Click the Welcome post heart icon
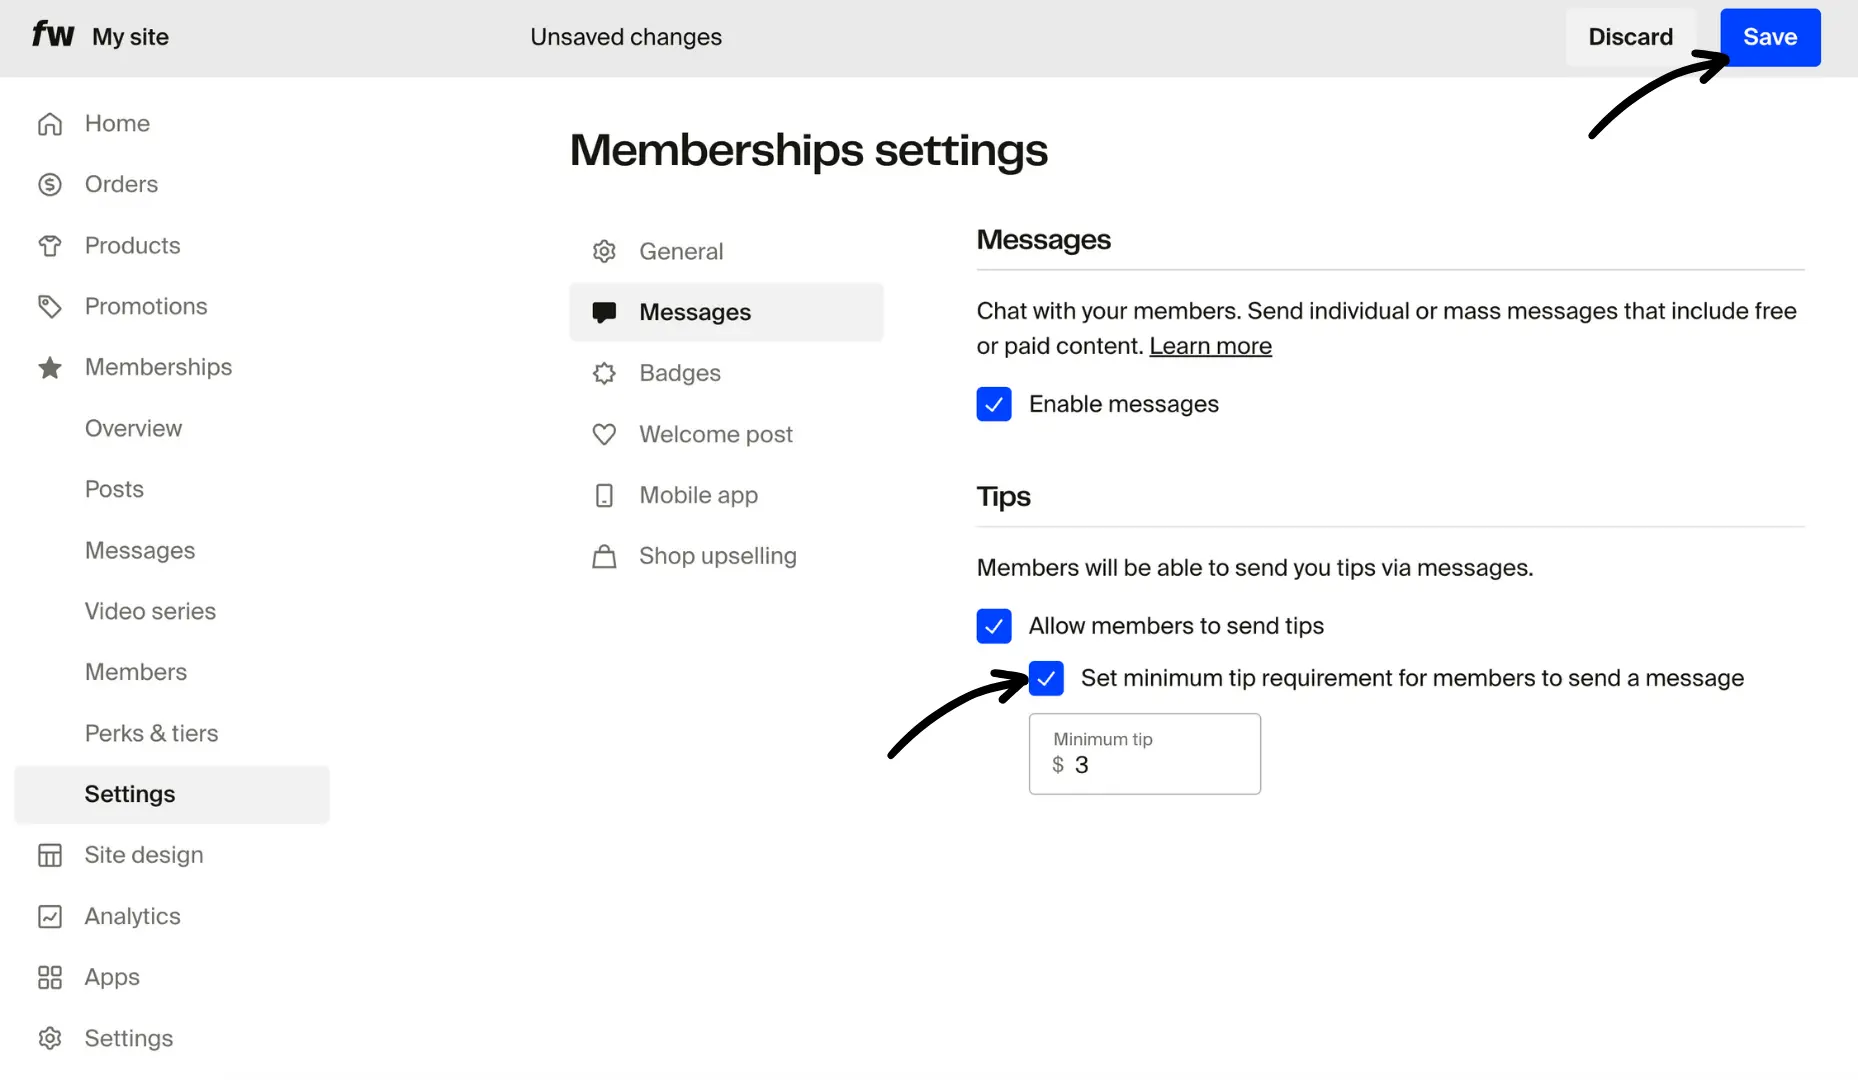Viewport: 1858px width, 1080px height. [604, 434]
